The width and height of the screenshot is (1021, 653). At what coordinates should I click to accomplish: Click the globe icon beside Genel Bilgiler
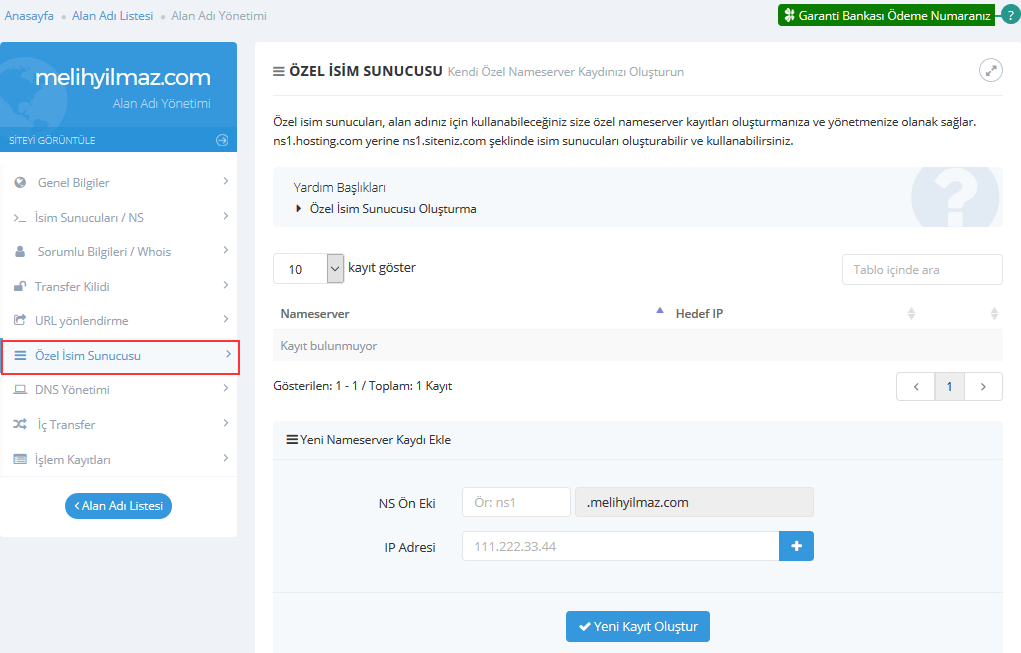[20, 183]
